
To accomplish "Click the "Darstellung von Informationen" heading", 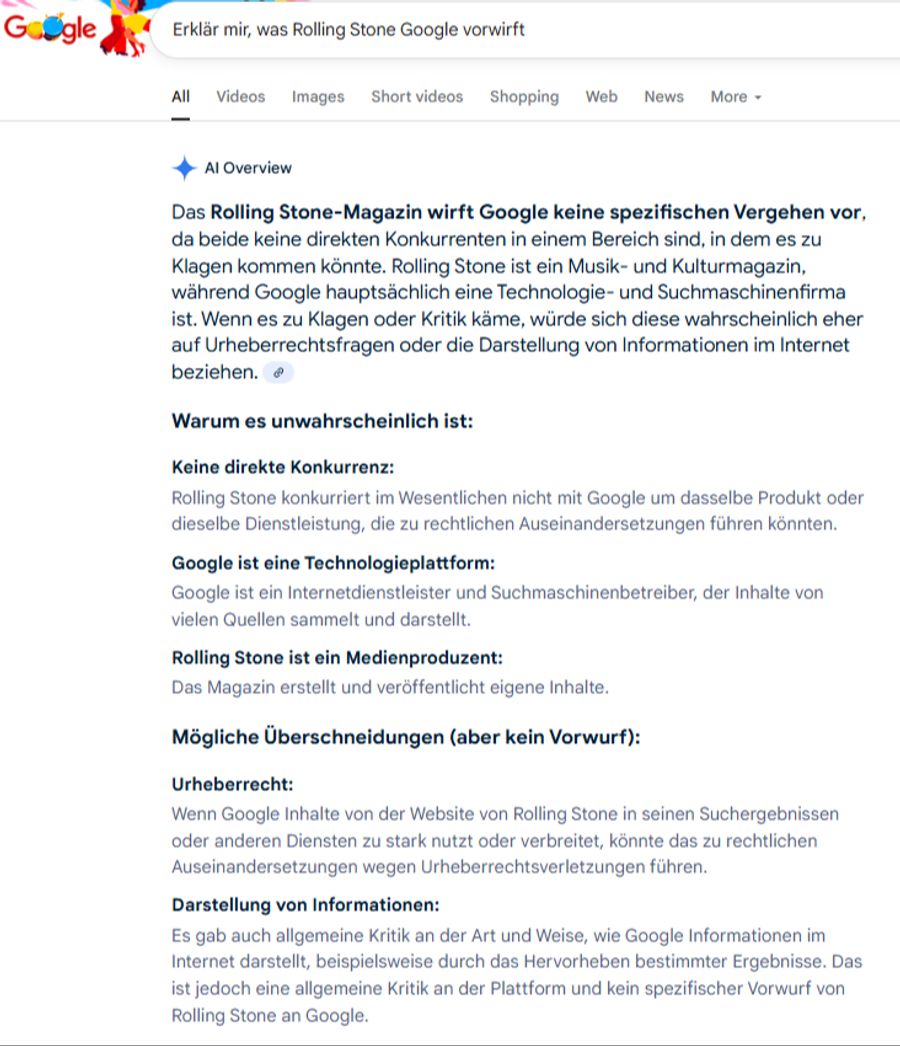I will tap(303, 904).
